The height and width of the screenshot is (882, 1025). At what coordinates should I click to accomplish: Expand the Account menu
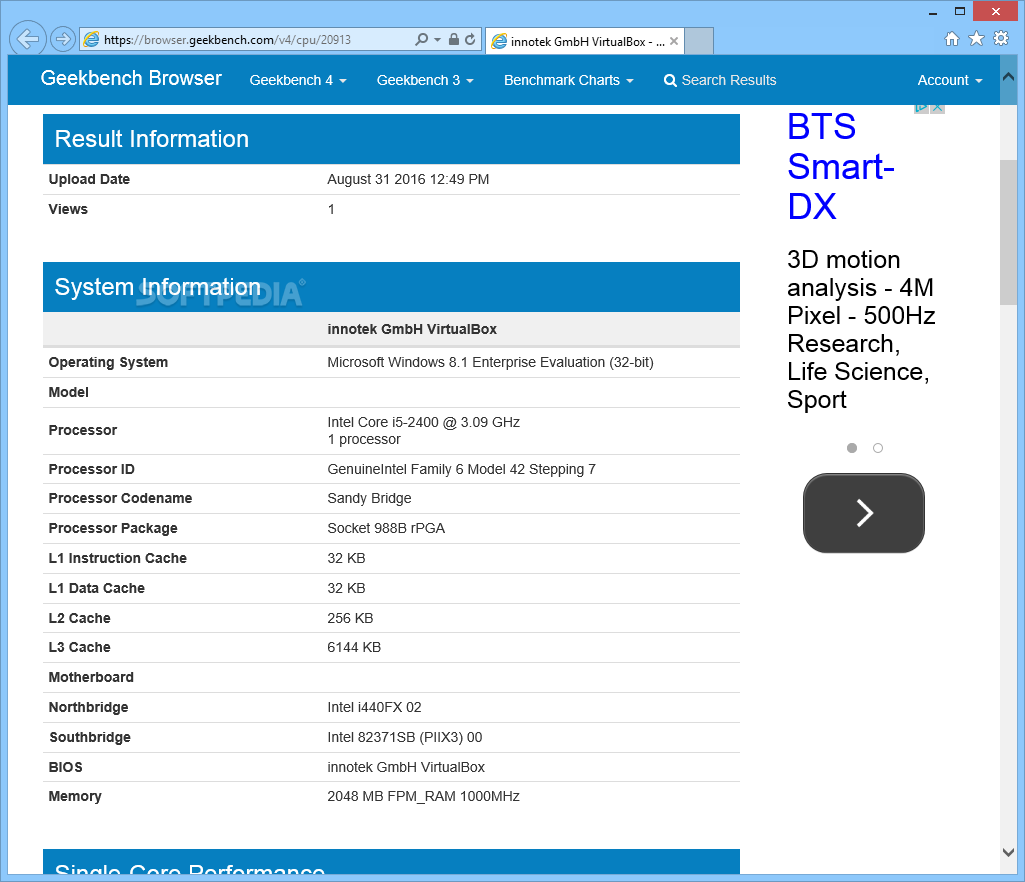tap(949, 80)
